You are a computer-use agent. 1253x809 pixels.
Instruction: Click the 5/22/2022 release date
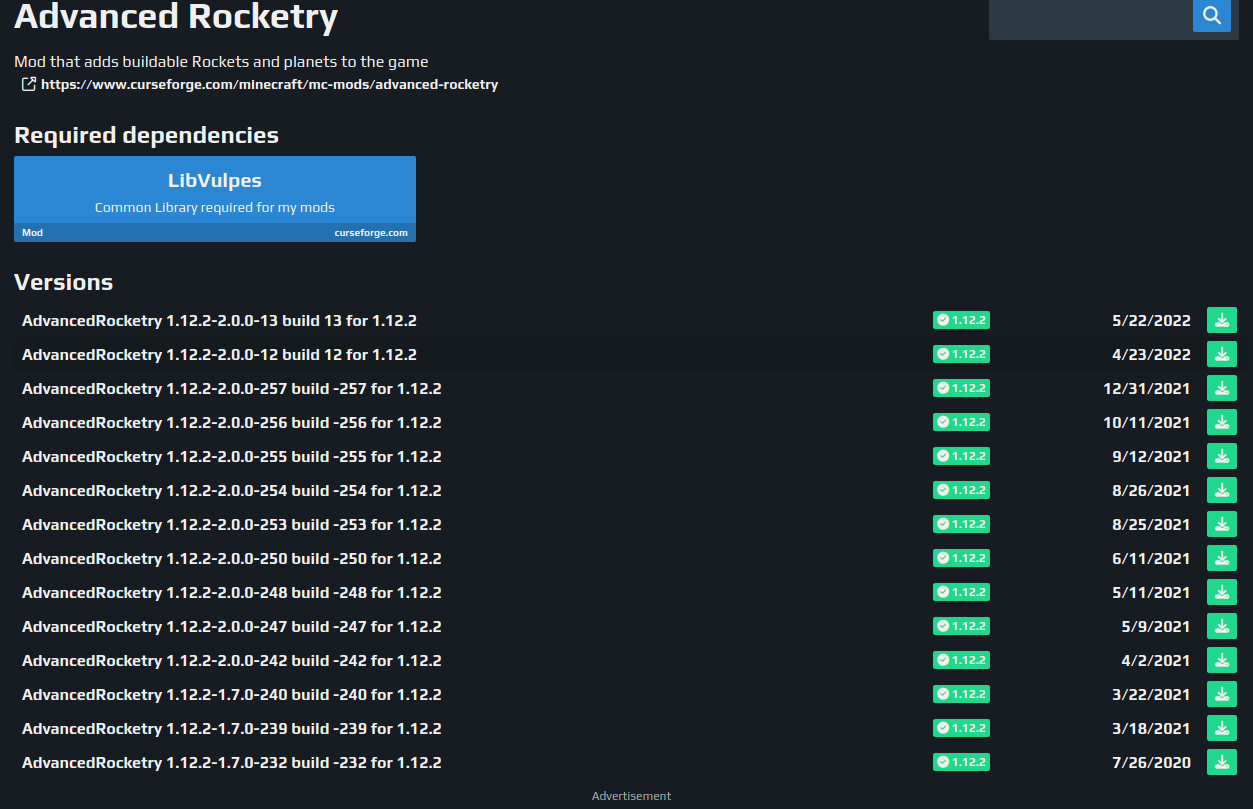(x=1151, y=321)
